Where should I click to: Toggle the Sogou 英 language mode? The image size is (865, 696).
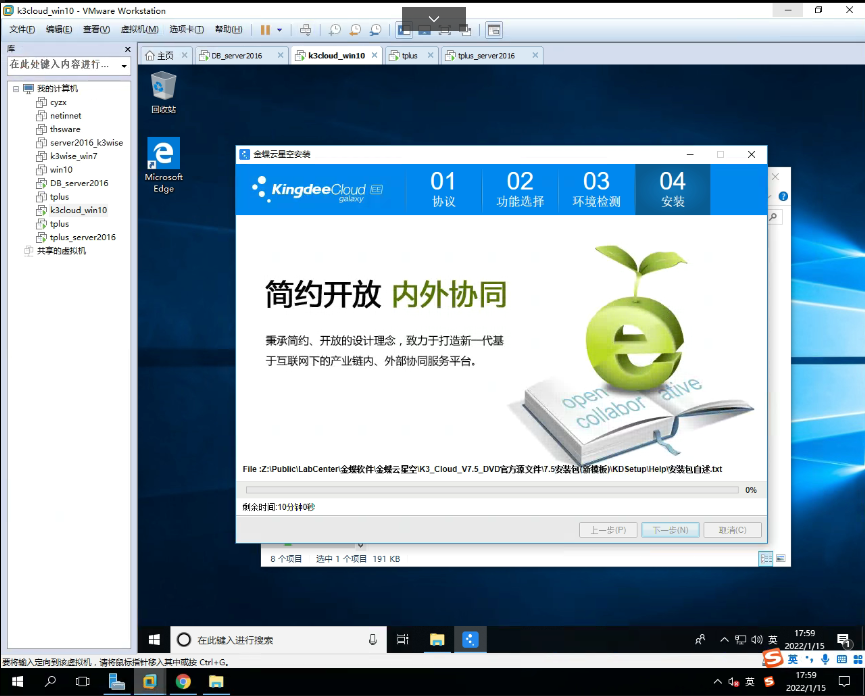click(793, 659)
